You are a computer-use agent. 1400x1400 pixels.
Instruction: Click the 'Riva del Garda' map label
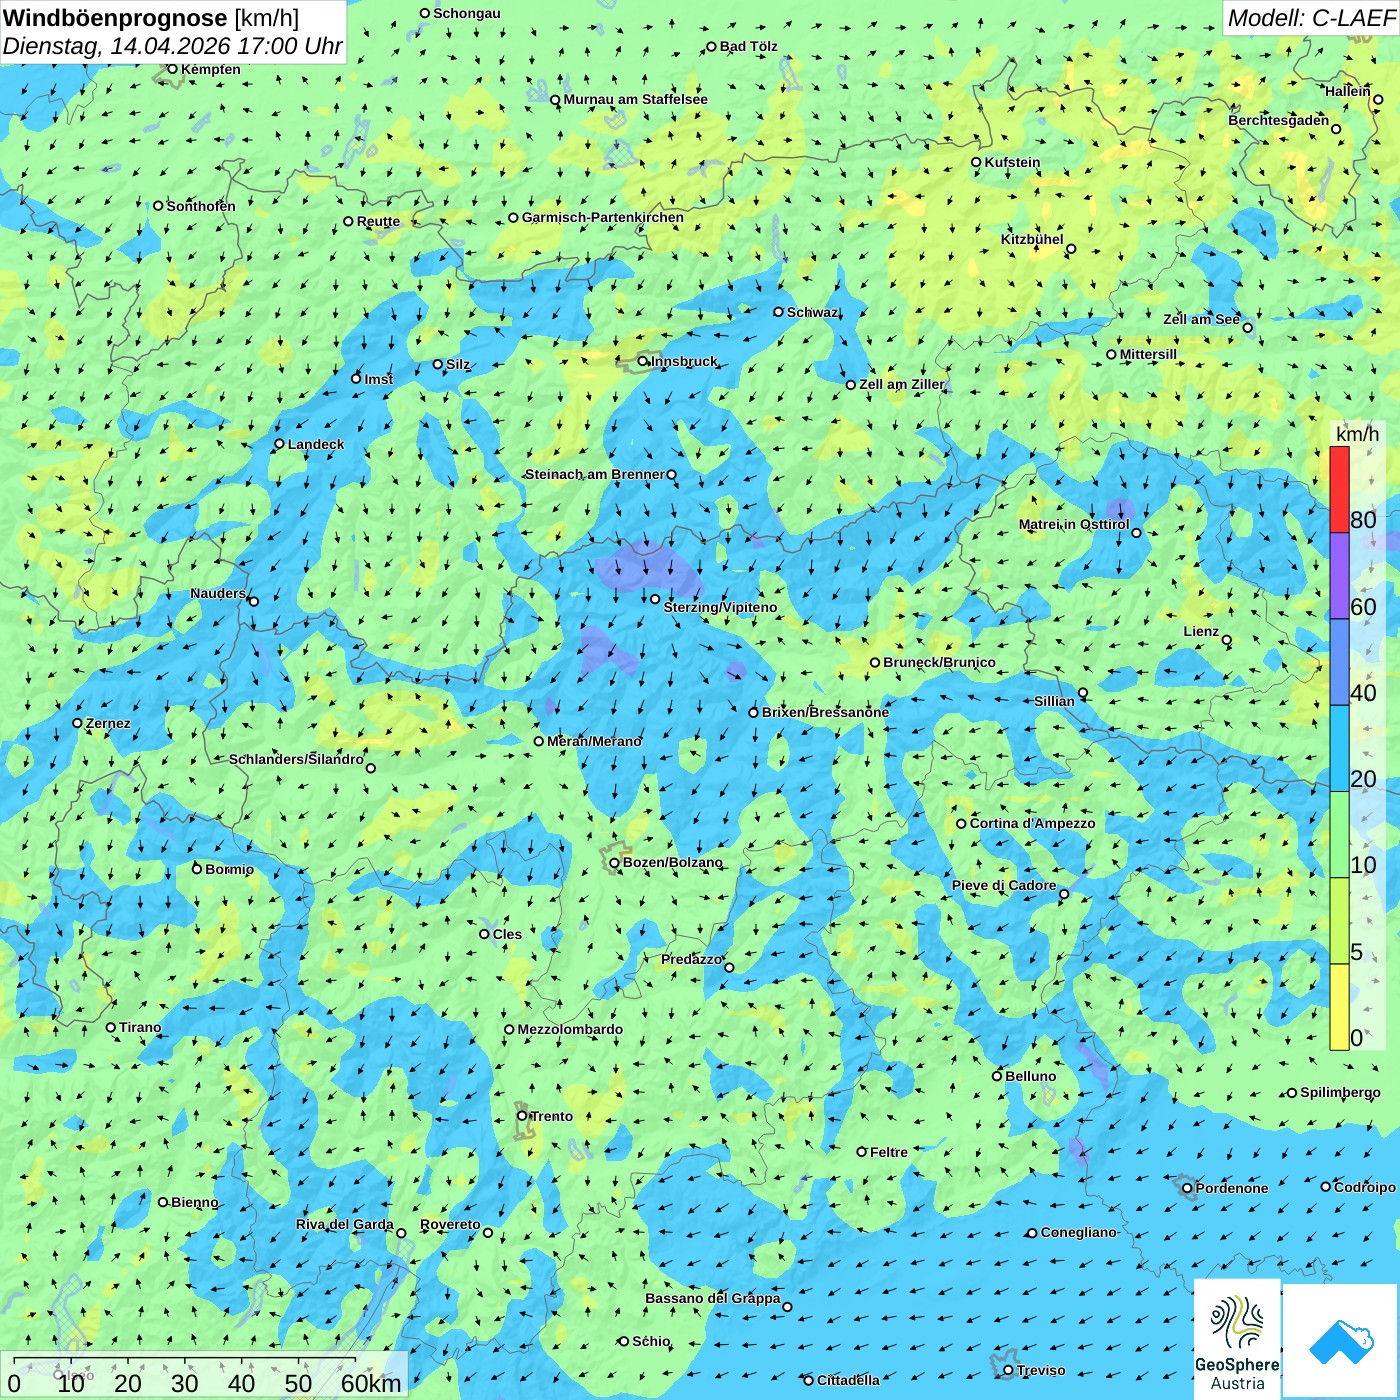344,1224
